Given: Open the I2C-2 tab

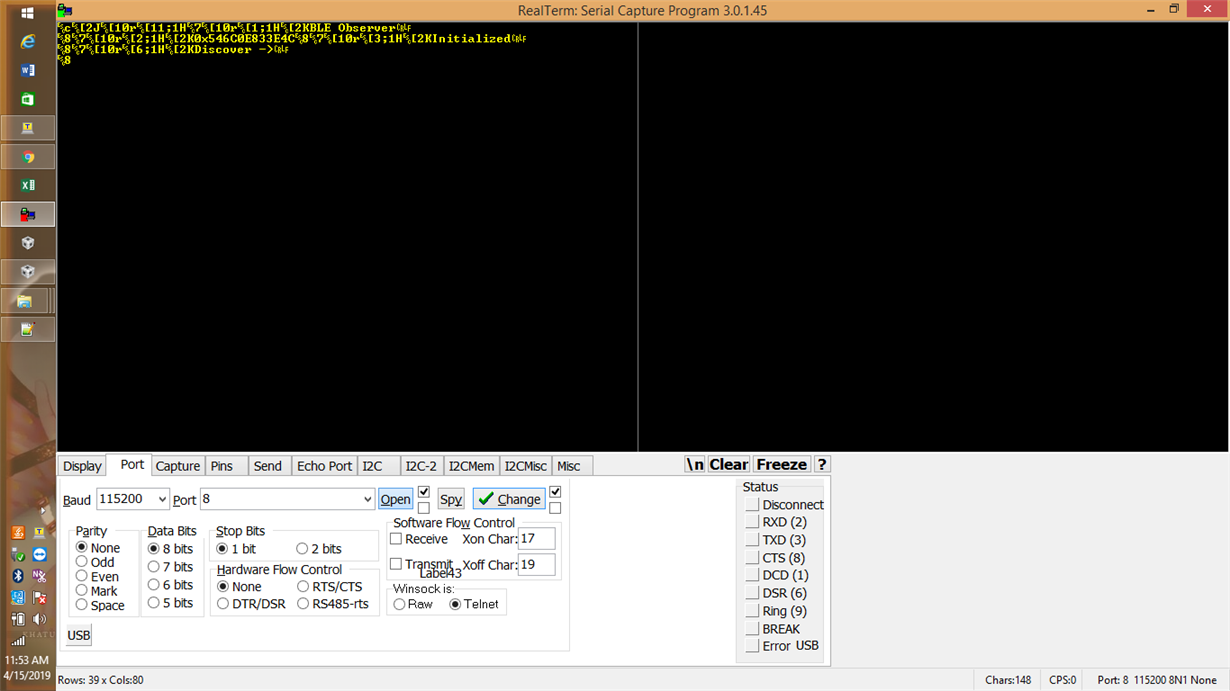Looking at the screenshot, I should coord(421,466).
